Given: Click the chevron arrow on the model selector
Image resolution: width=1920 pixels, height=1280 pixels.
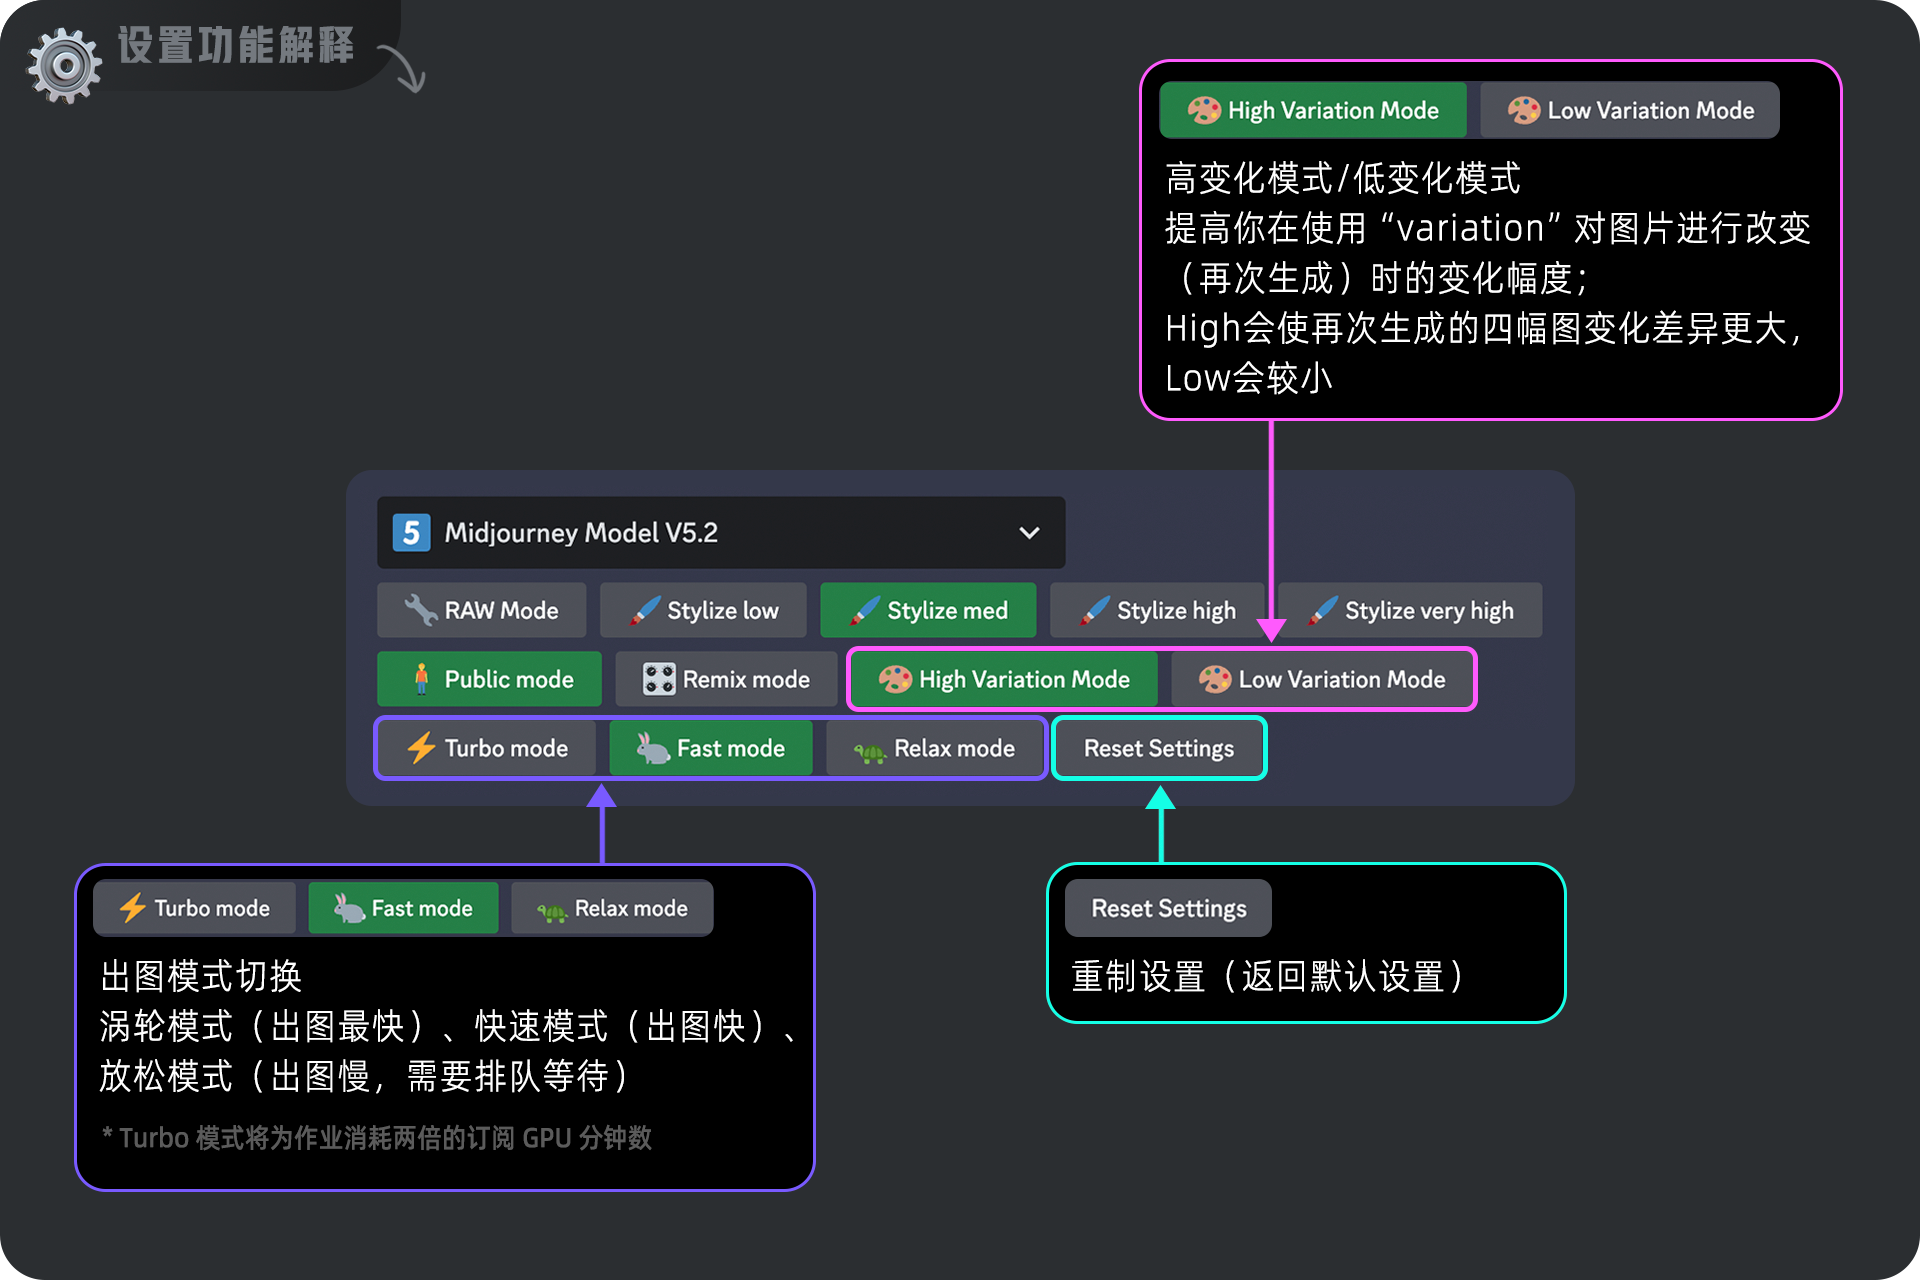Looking at the screenshot, I should 1029,533.
